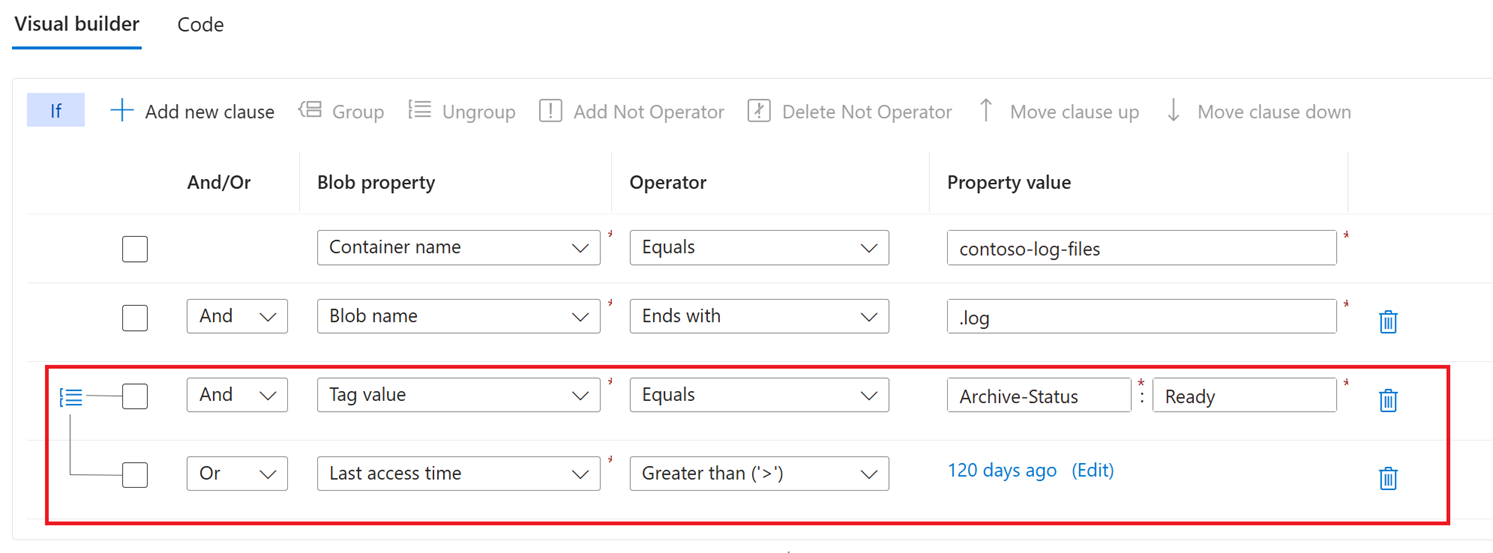
Task: Click the Move clause down arrow
Action: coord(1173,110)
